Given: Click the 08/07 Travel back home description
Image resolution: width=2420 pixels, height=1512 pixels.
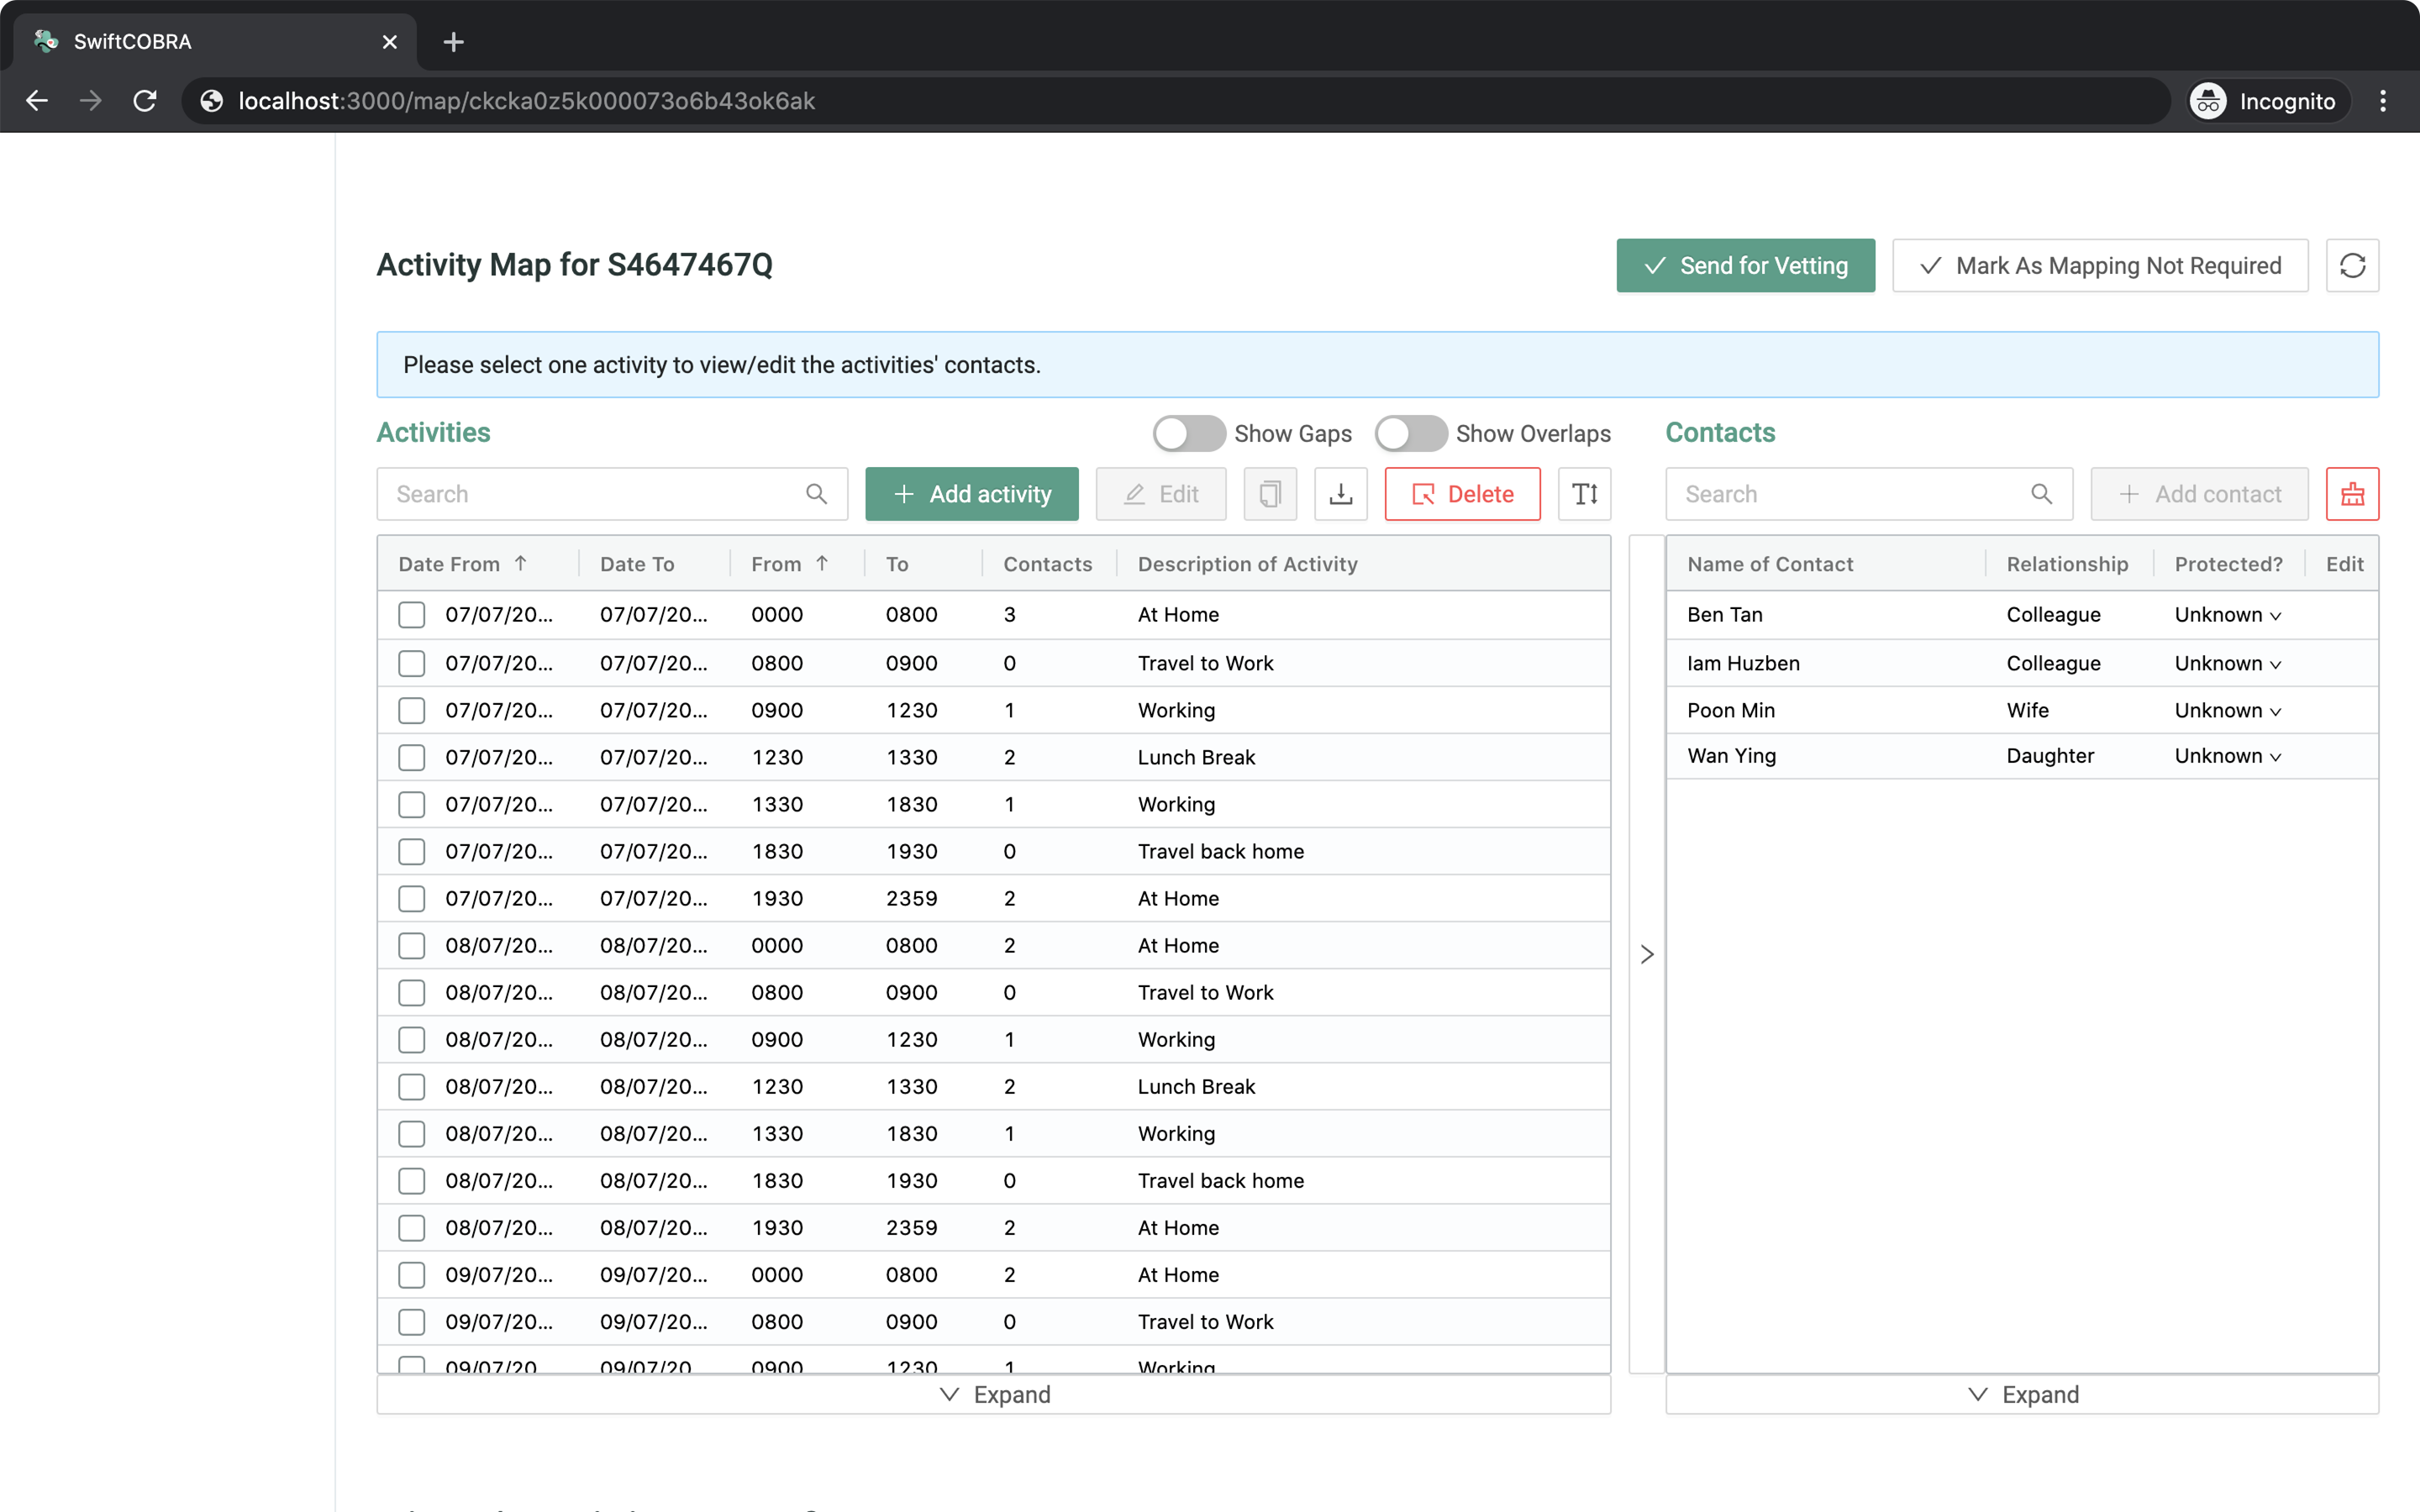Looking at the screenshot, I should coord(1220,1181).
